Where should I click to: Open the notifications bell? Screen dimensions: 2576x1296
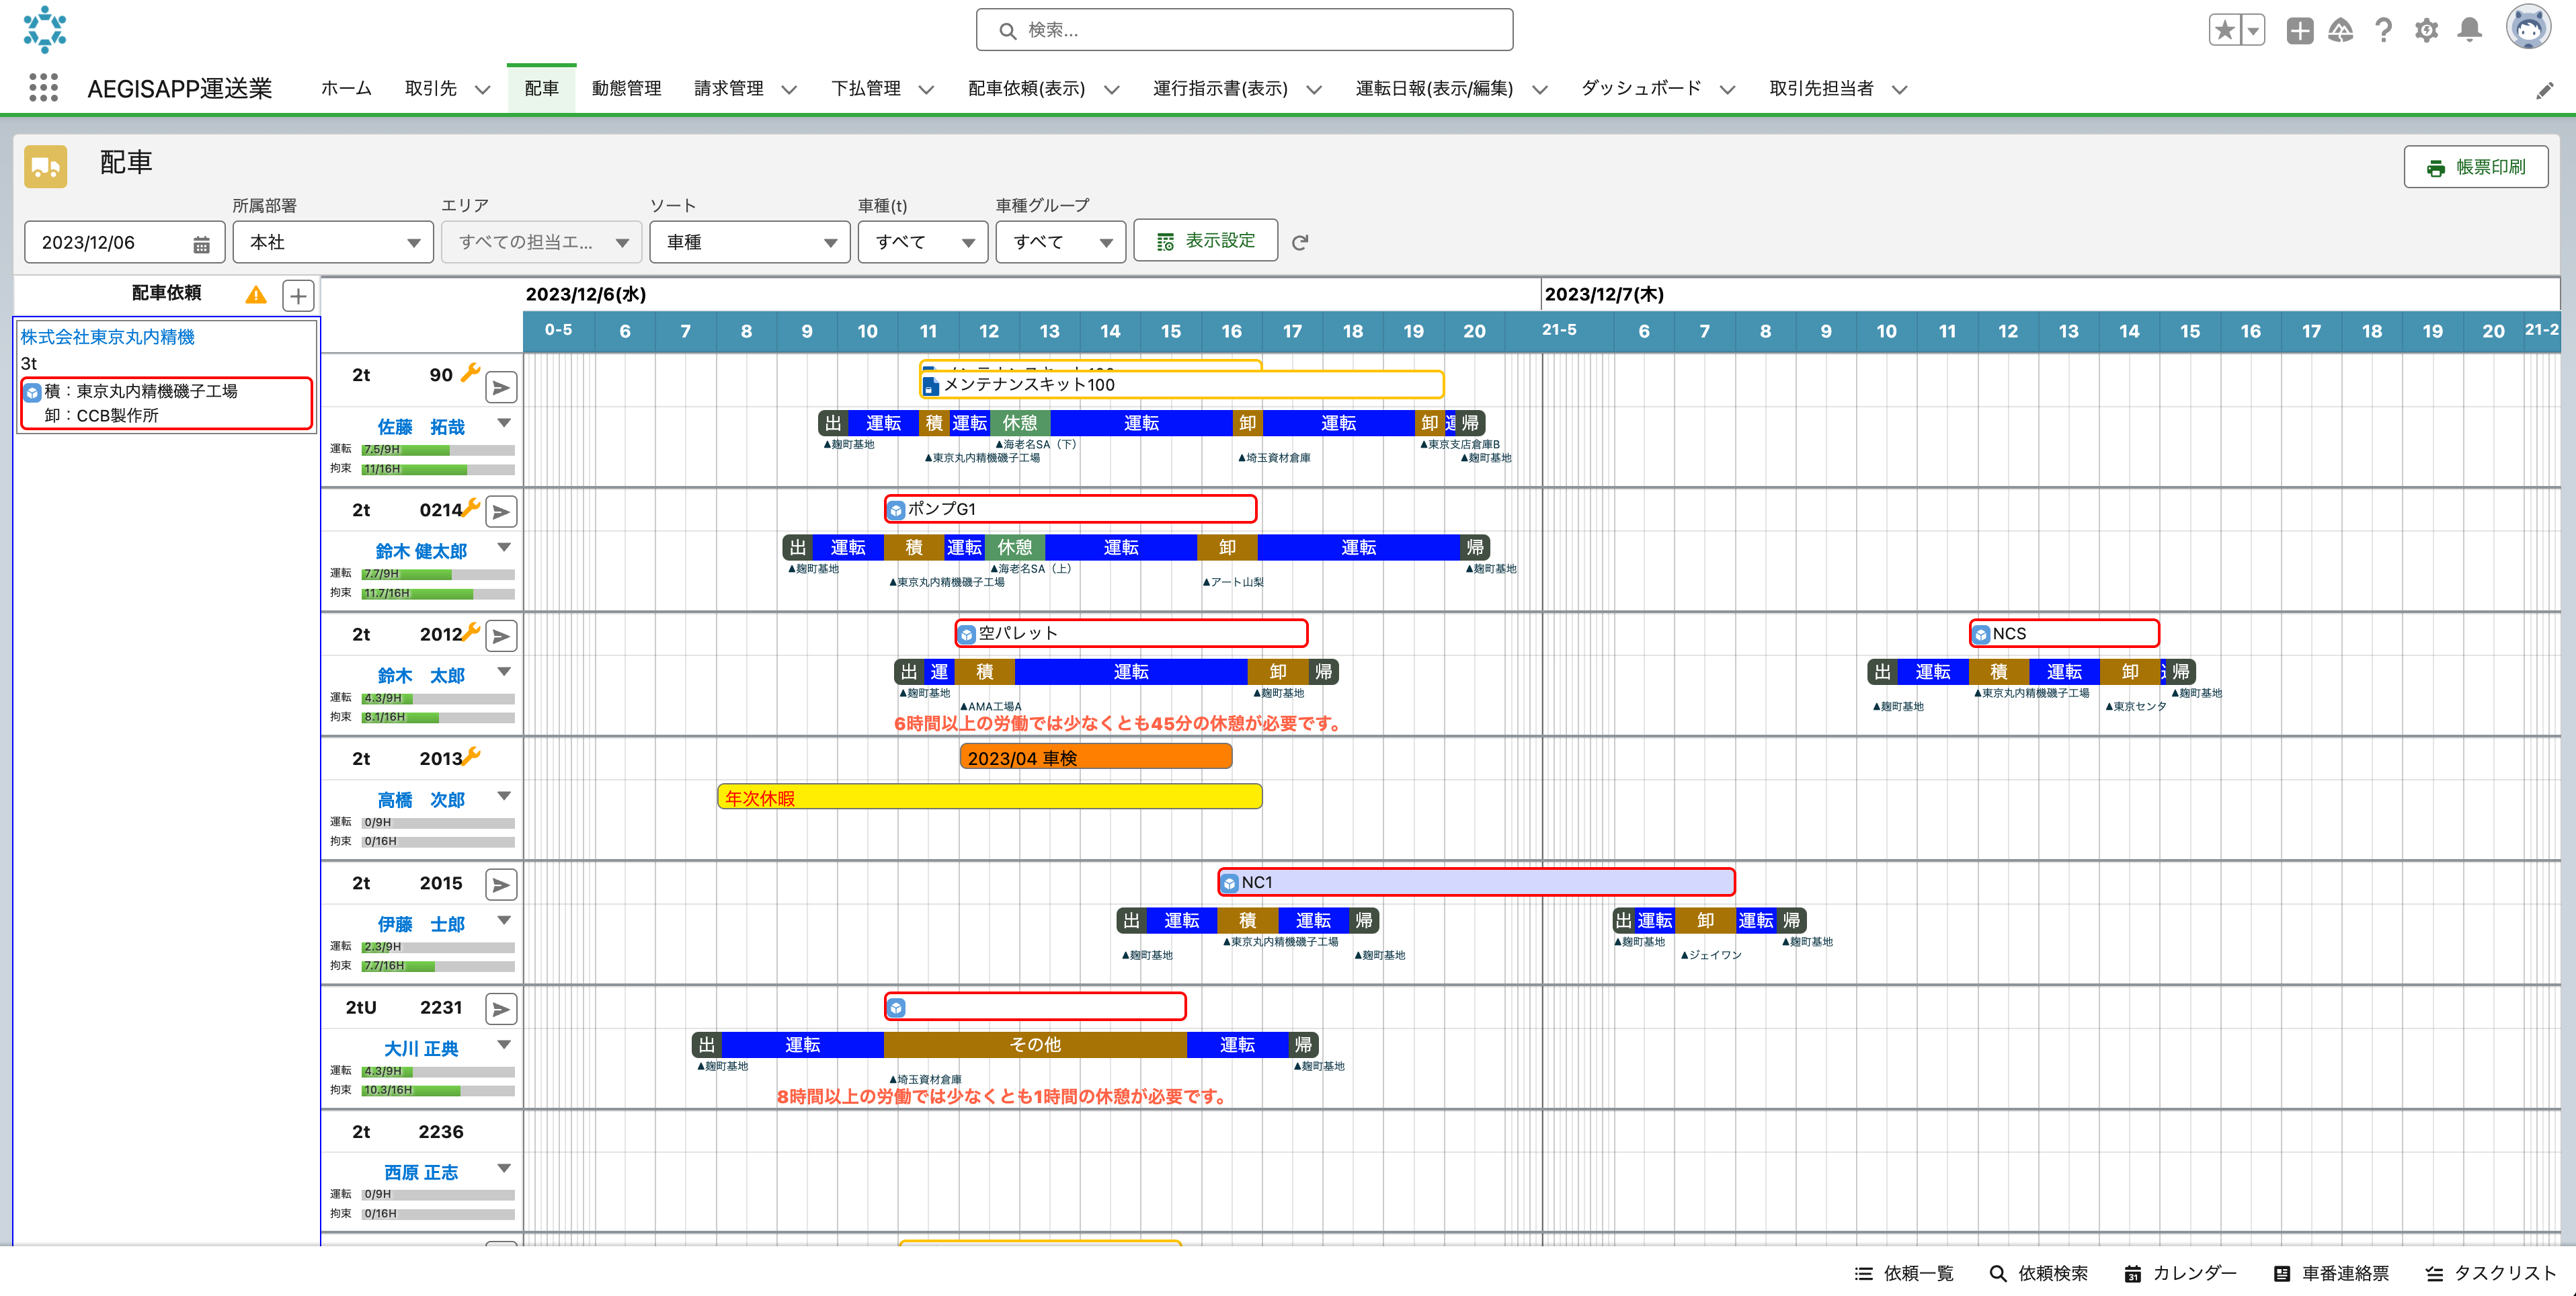pyautogui.click(x=2469, y=30)
